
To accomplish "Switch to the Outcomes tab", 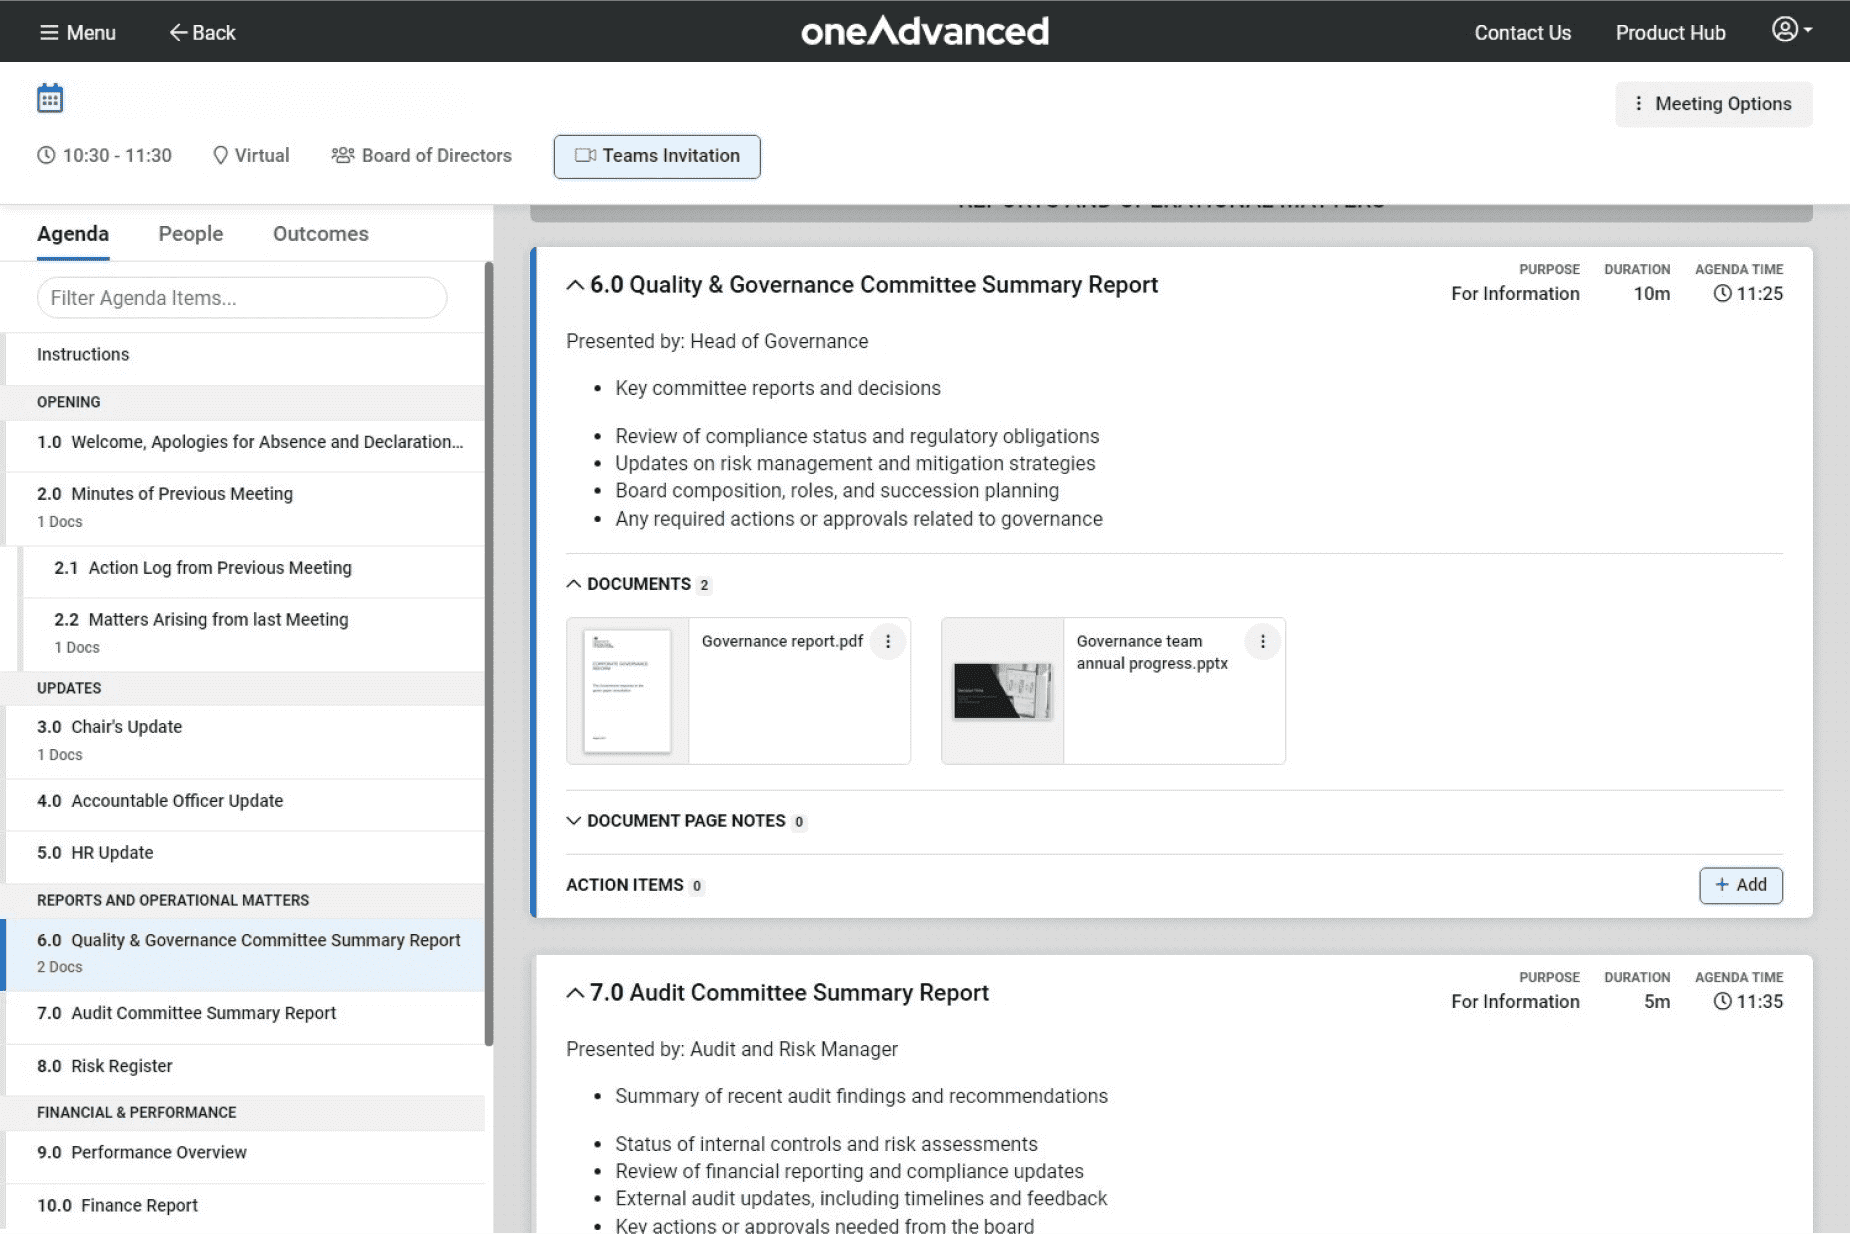I will pyautogui.click(x=320, y=234).
